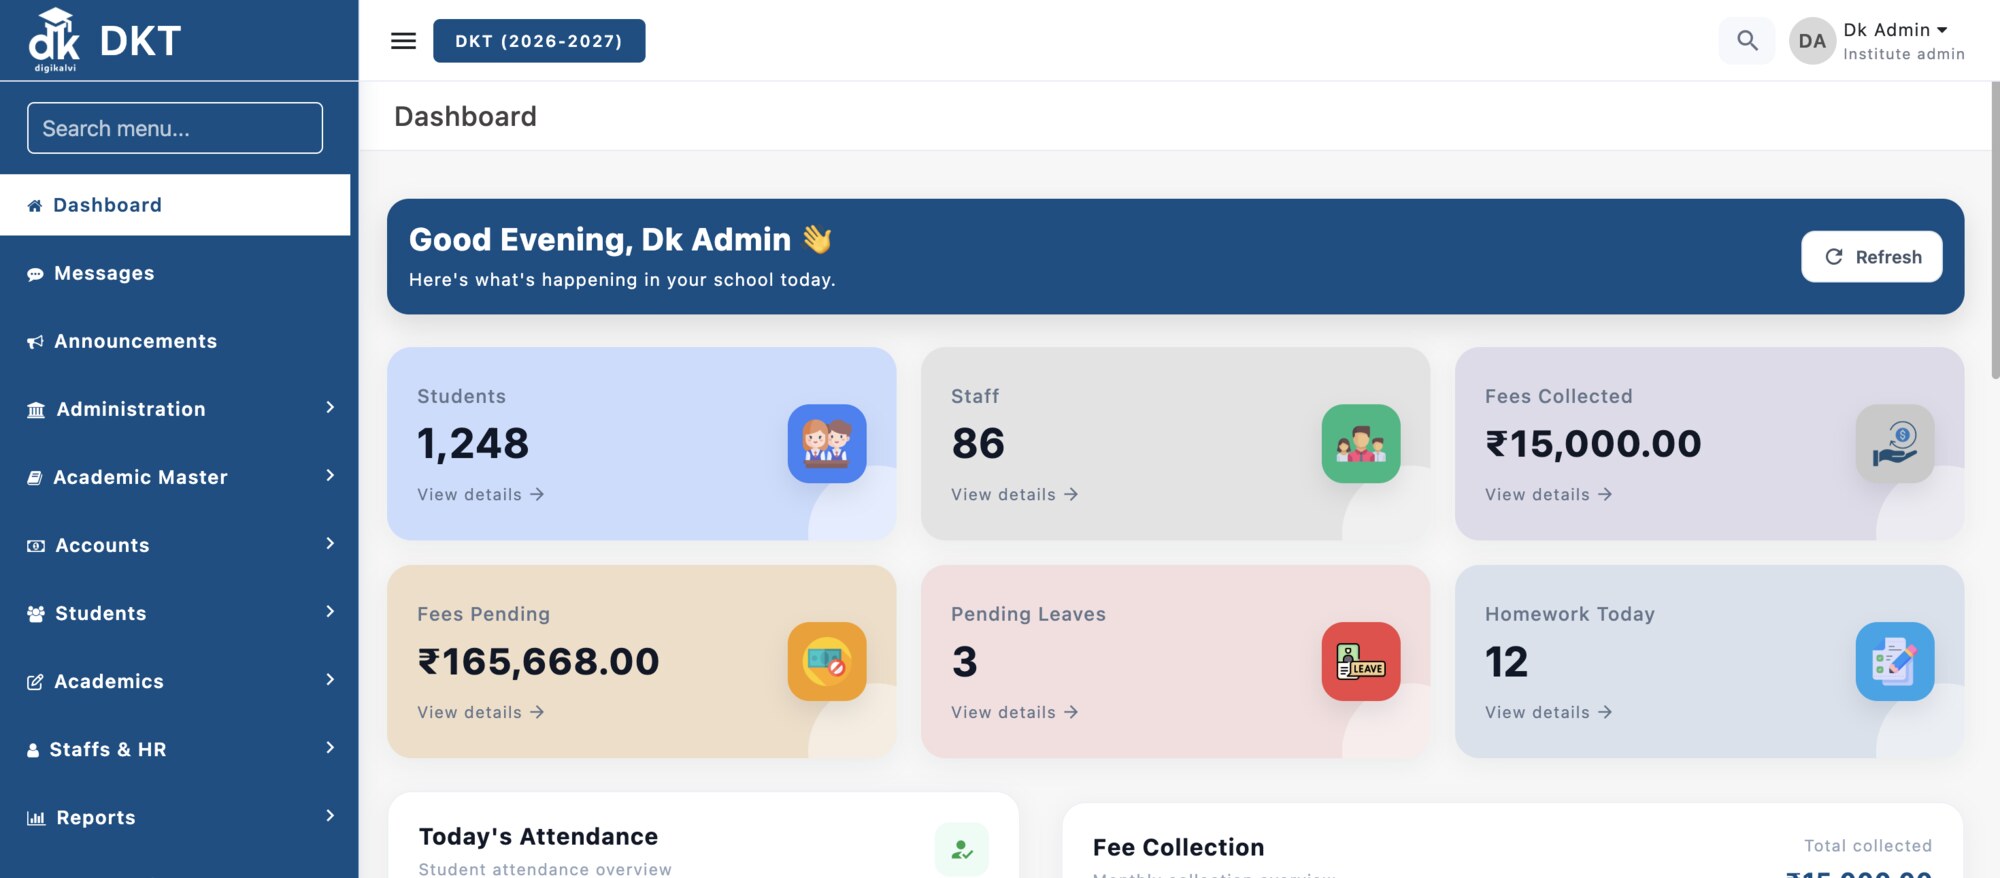Expand the Academic Master submenu chevron
This screenshot has width=2000, height=878.
coord(330,475)
